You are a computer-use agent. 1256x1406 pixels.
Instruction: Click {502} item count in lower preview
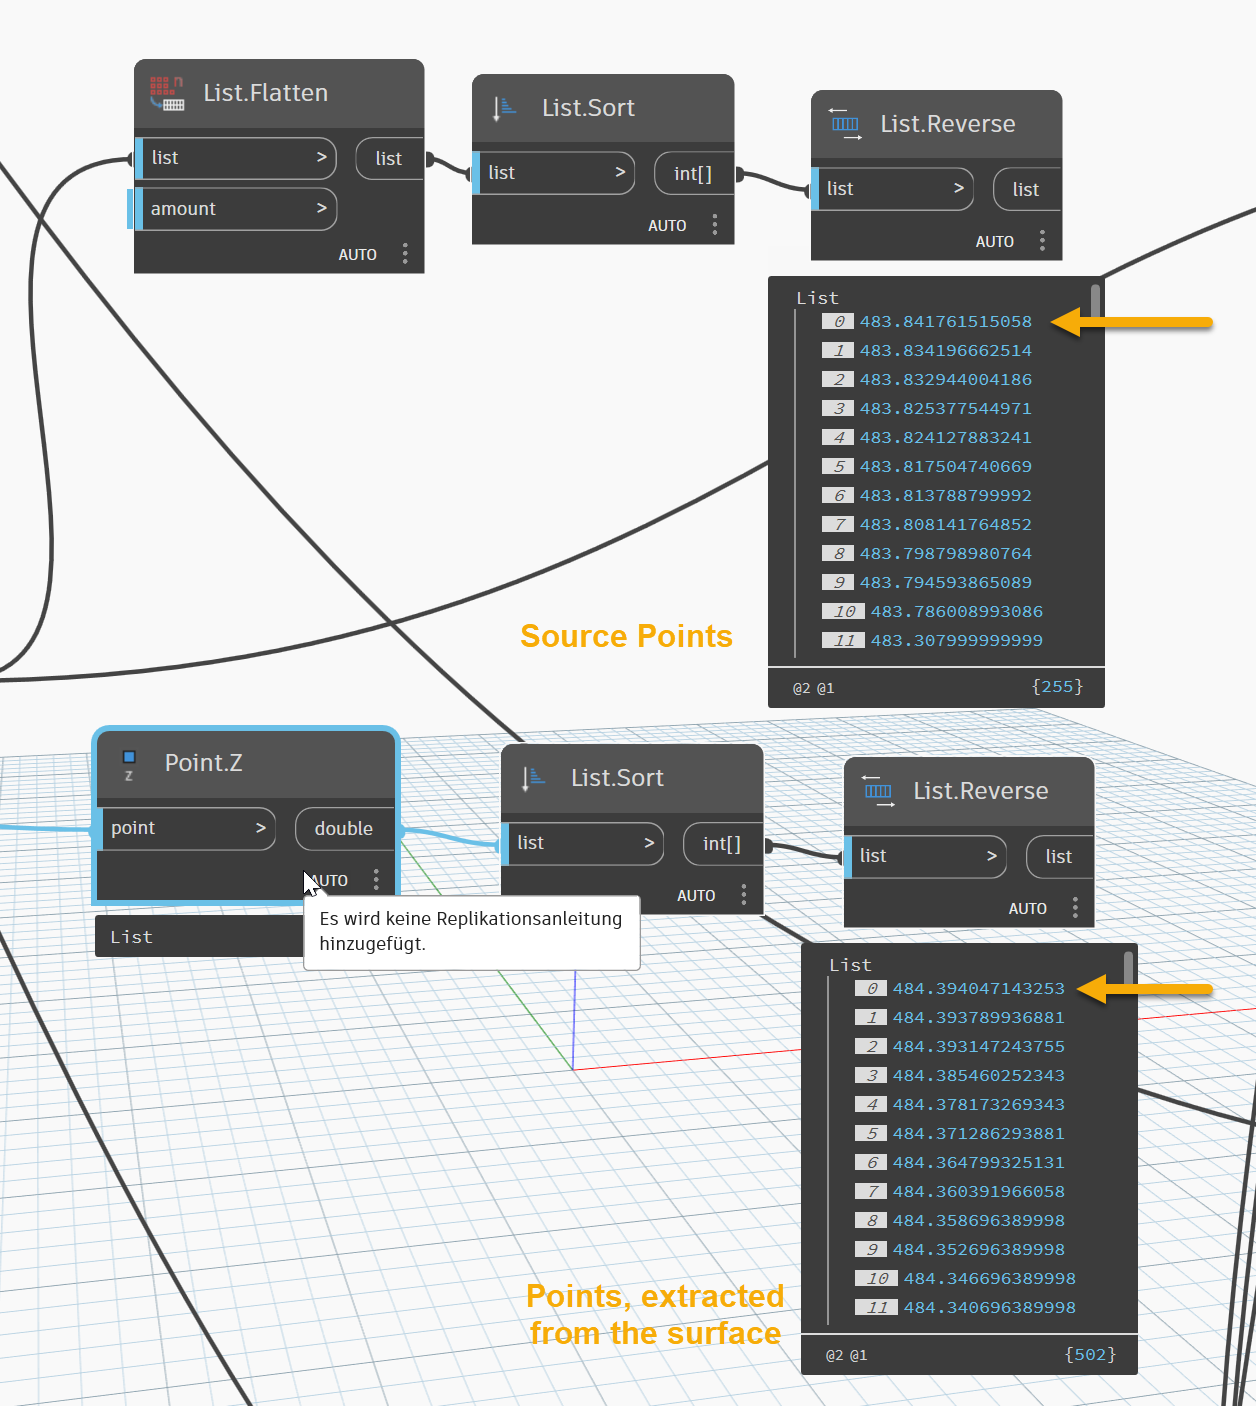point(1091,1355)
